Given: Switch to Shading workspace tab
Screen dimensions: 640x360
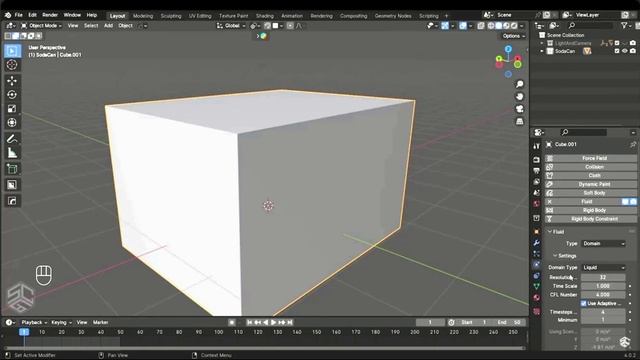Looking at the screenshot, I should coord(264,16).
